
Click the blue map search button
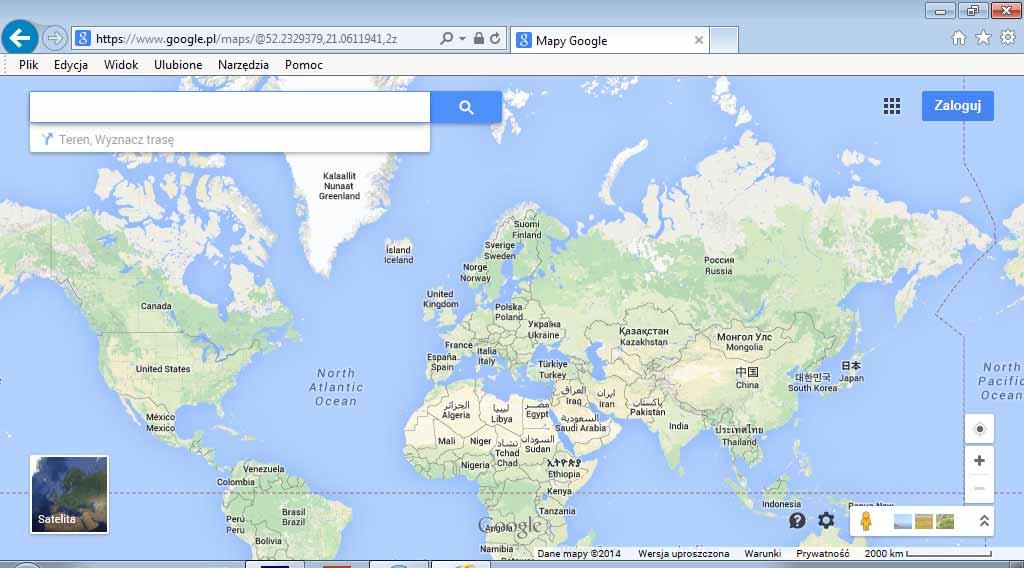click(466, 106)
